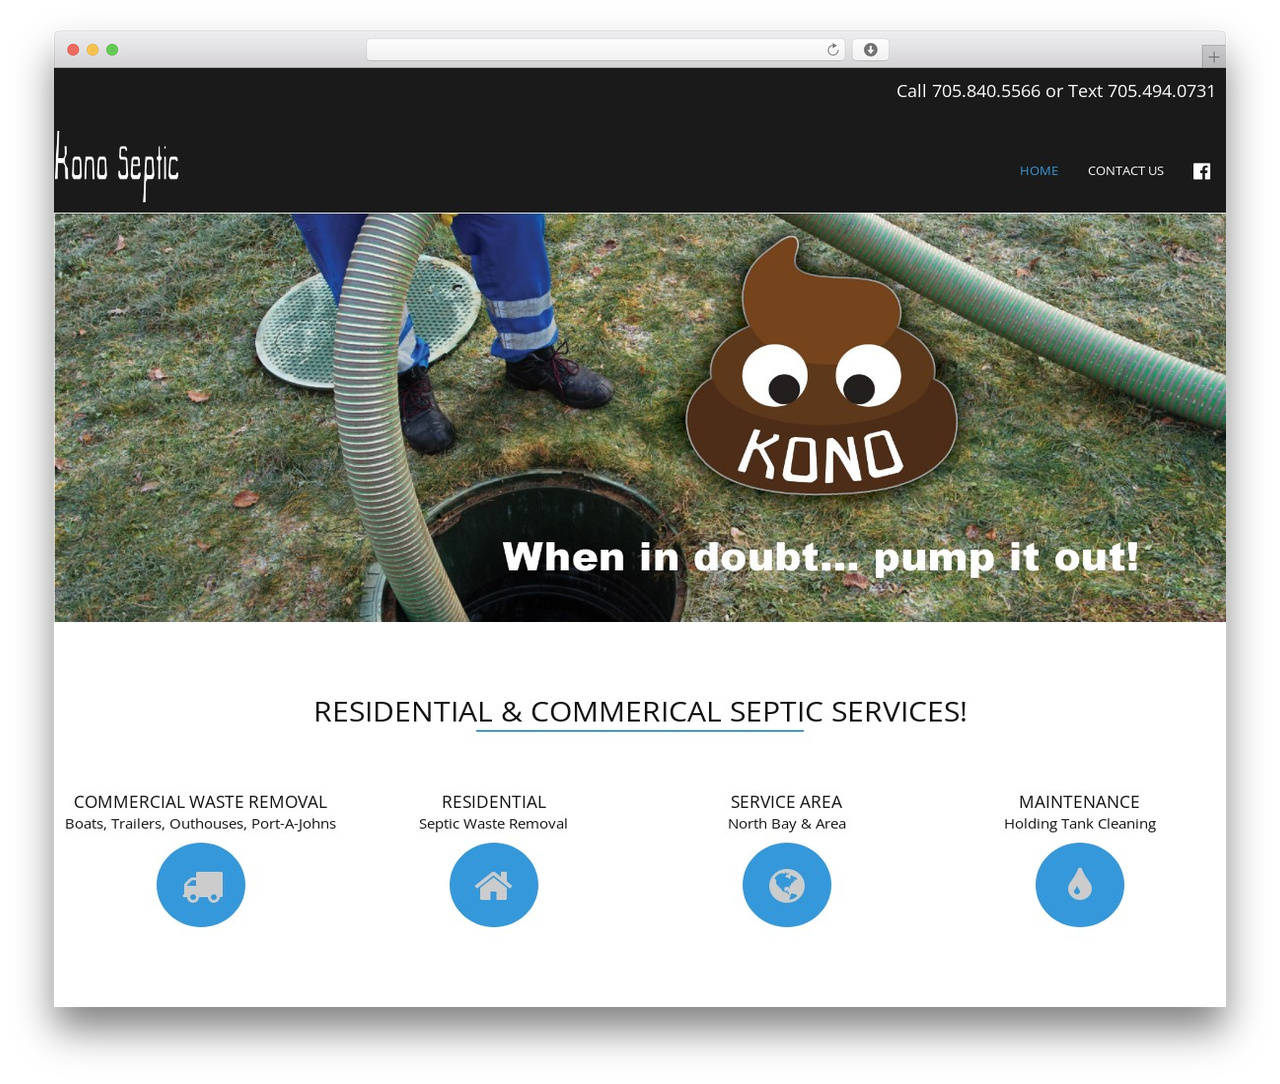Open new tab with plus button
This screenshot has height=1084, width=1280.
pos(1213,57)
